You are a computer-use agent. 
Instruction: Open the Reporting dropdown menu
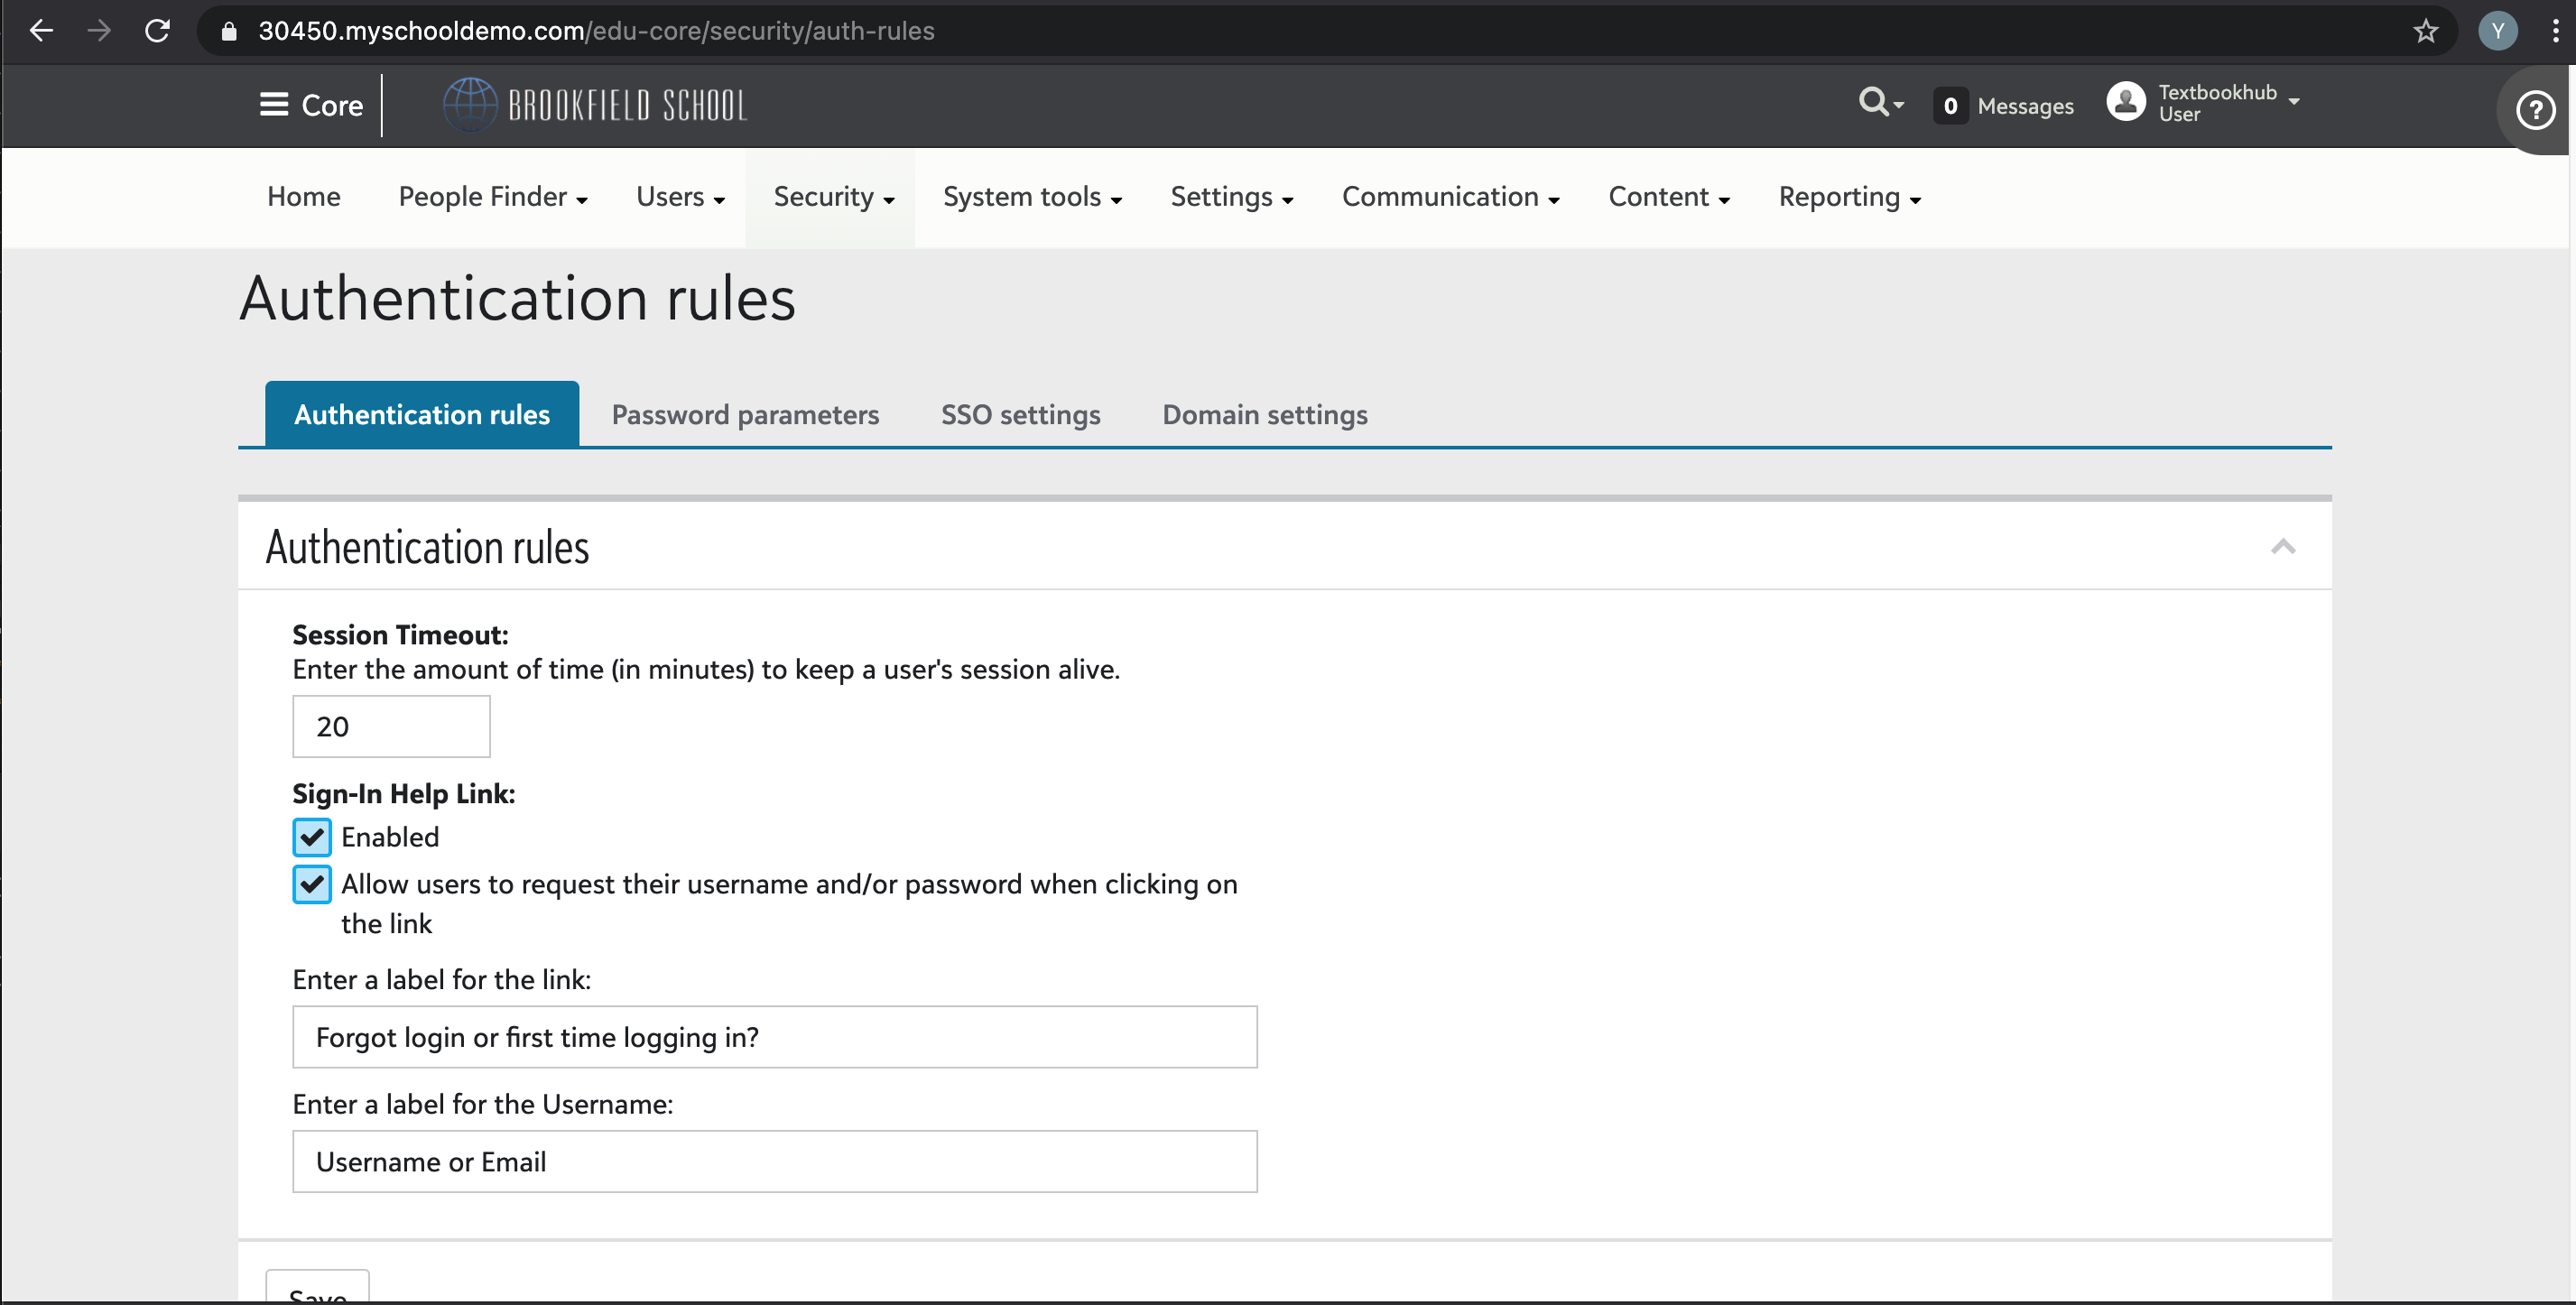tap(1849, 197)
